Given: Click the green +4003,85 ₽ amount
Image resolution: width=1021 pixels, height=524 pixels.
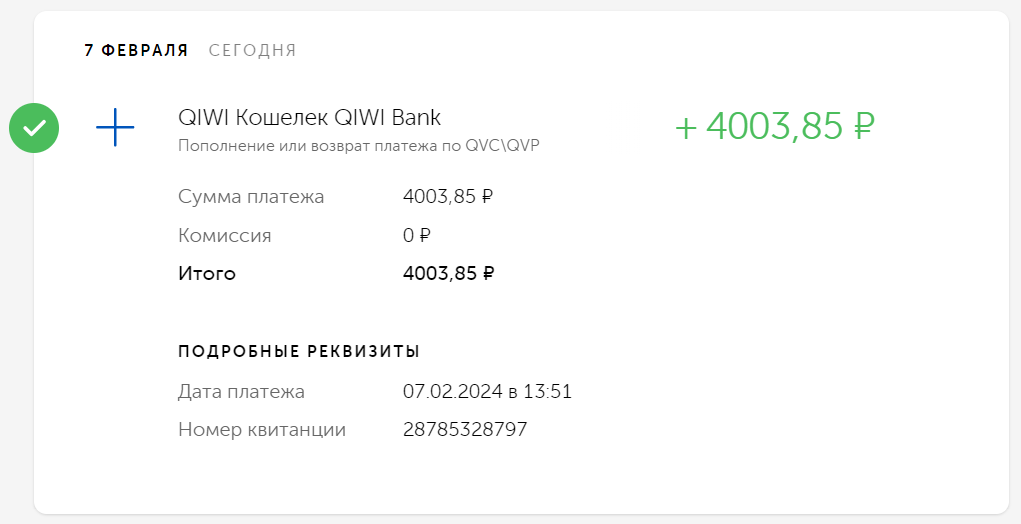Looking at the screenshot, I should point(775,126).
